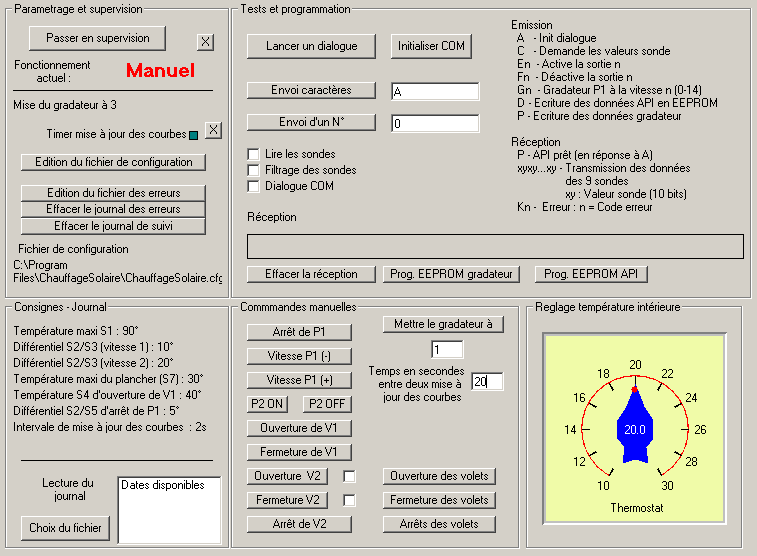Focus the number field containing 0

pyautogui.click(x=435, y=123)
